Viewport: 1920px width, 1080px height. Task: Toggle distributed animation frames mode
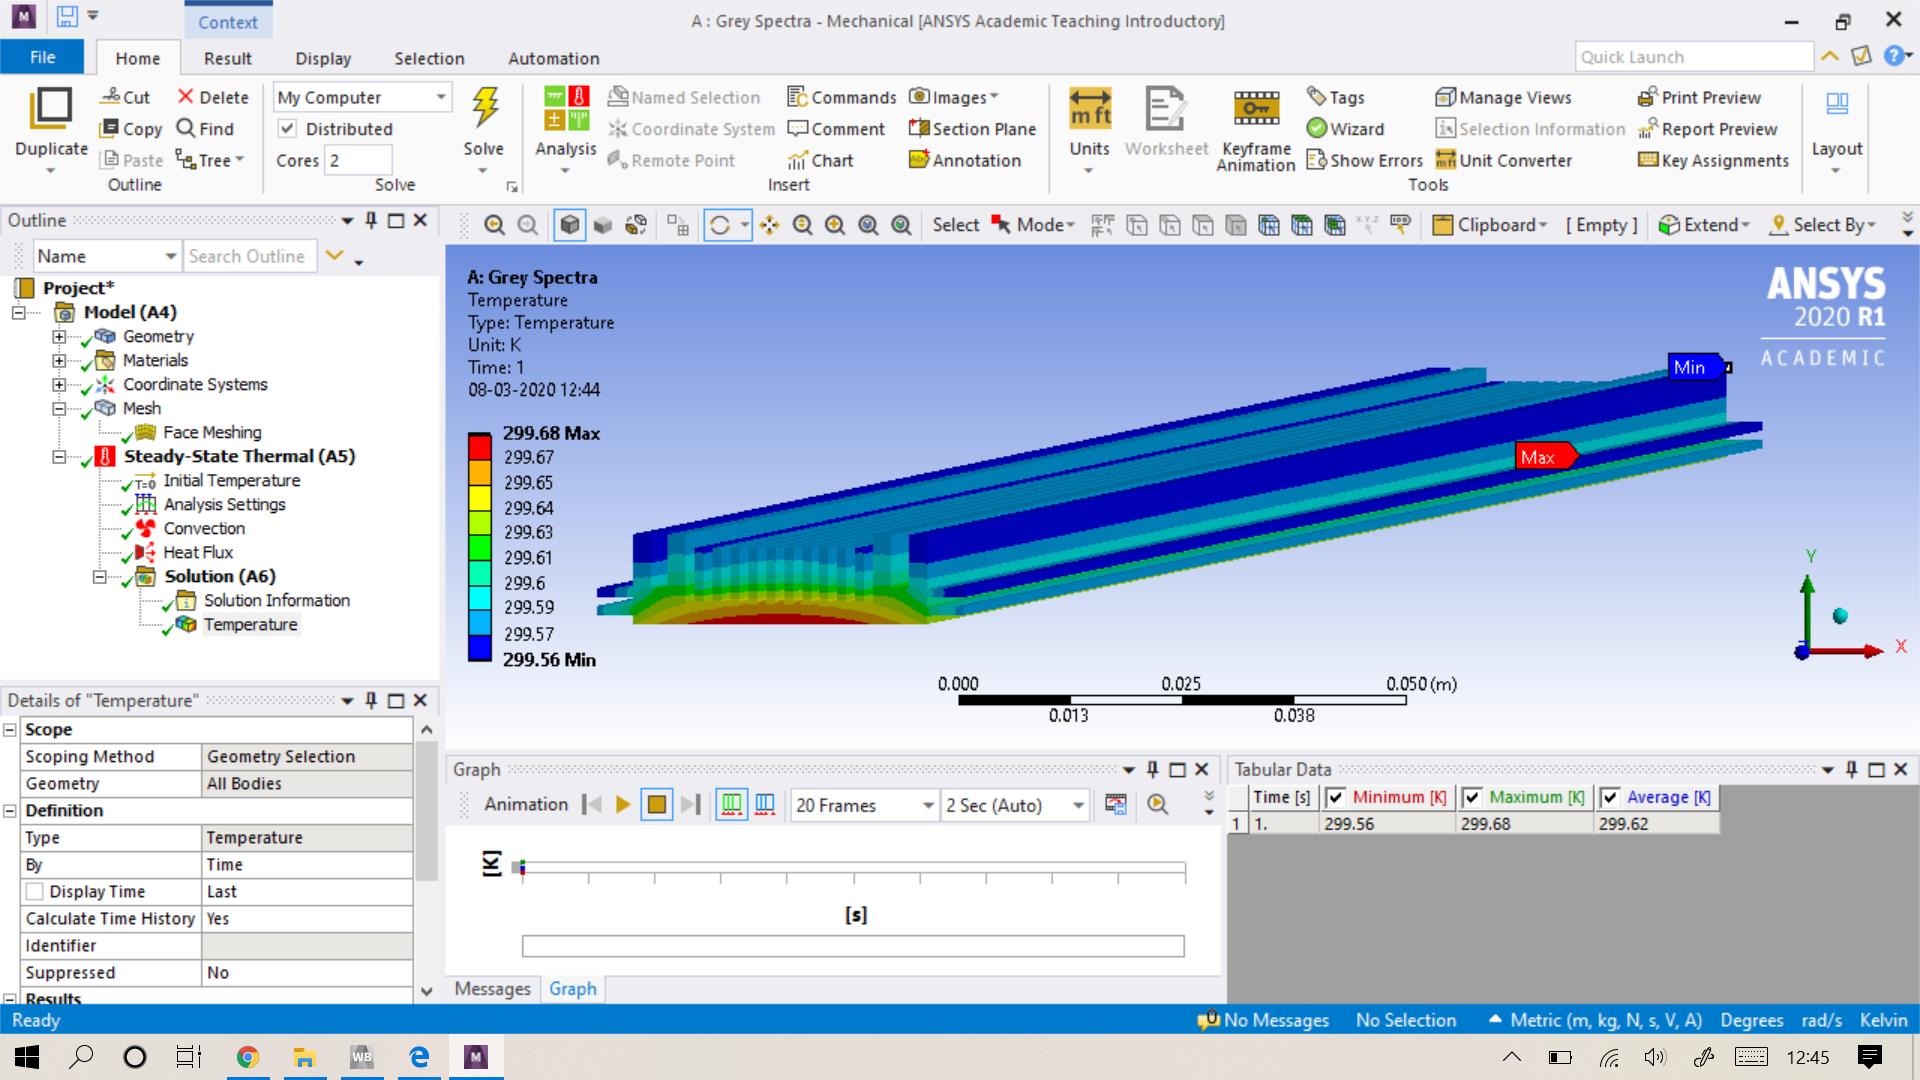click(x=732, y=804)
